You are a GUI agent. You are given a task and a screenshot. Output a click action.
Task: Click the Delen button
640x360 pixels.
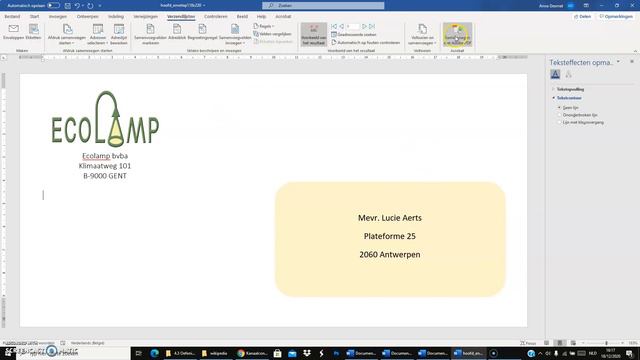coord(582,17)
